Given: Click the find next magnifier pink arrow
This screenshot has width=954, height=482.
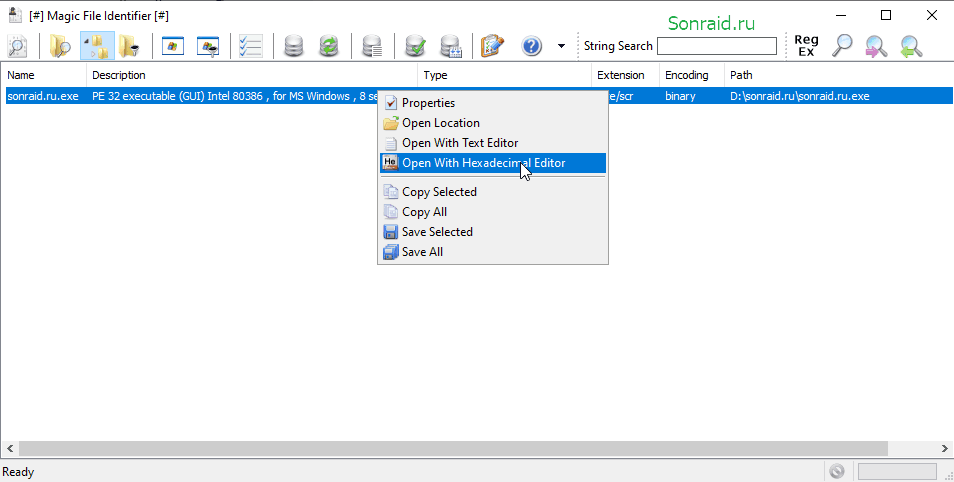Looking at the screenshot, I should 877,46.
